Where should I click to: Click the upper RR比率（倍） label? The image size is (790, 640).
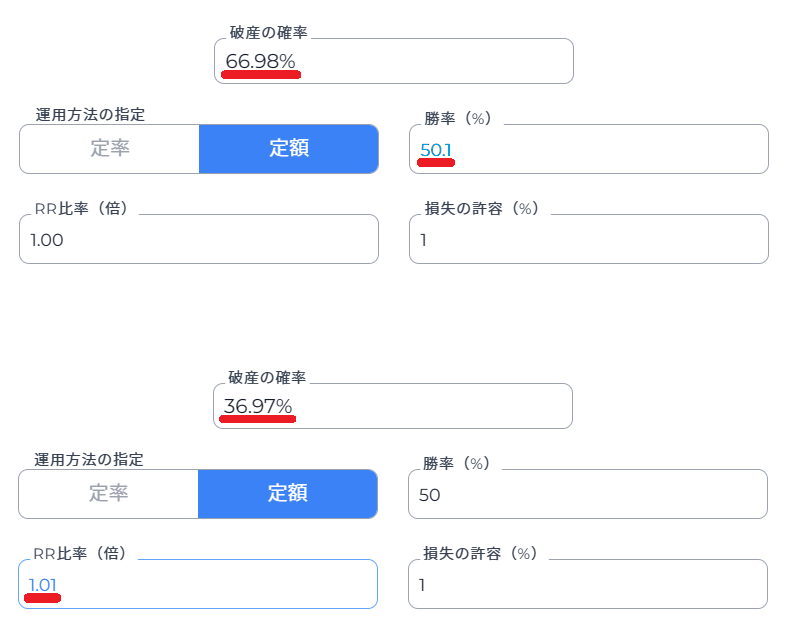tap(82, 208)
